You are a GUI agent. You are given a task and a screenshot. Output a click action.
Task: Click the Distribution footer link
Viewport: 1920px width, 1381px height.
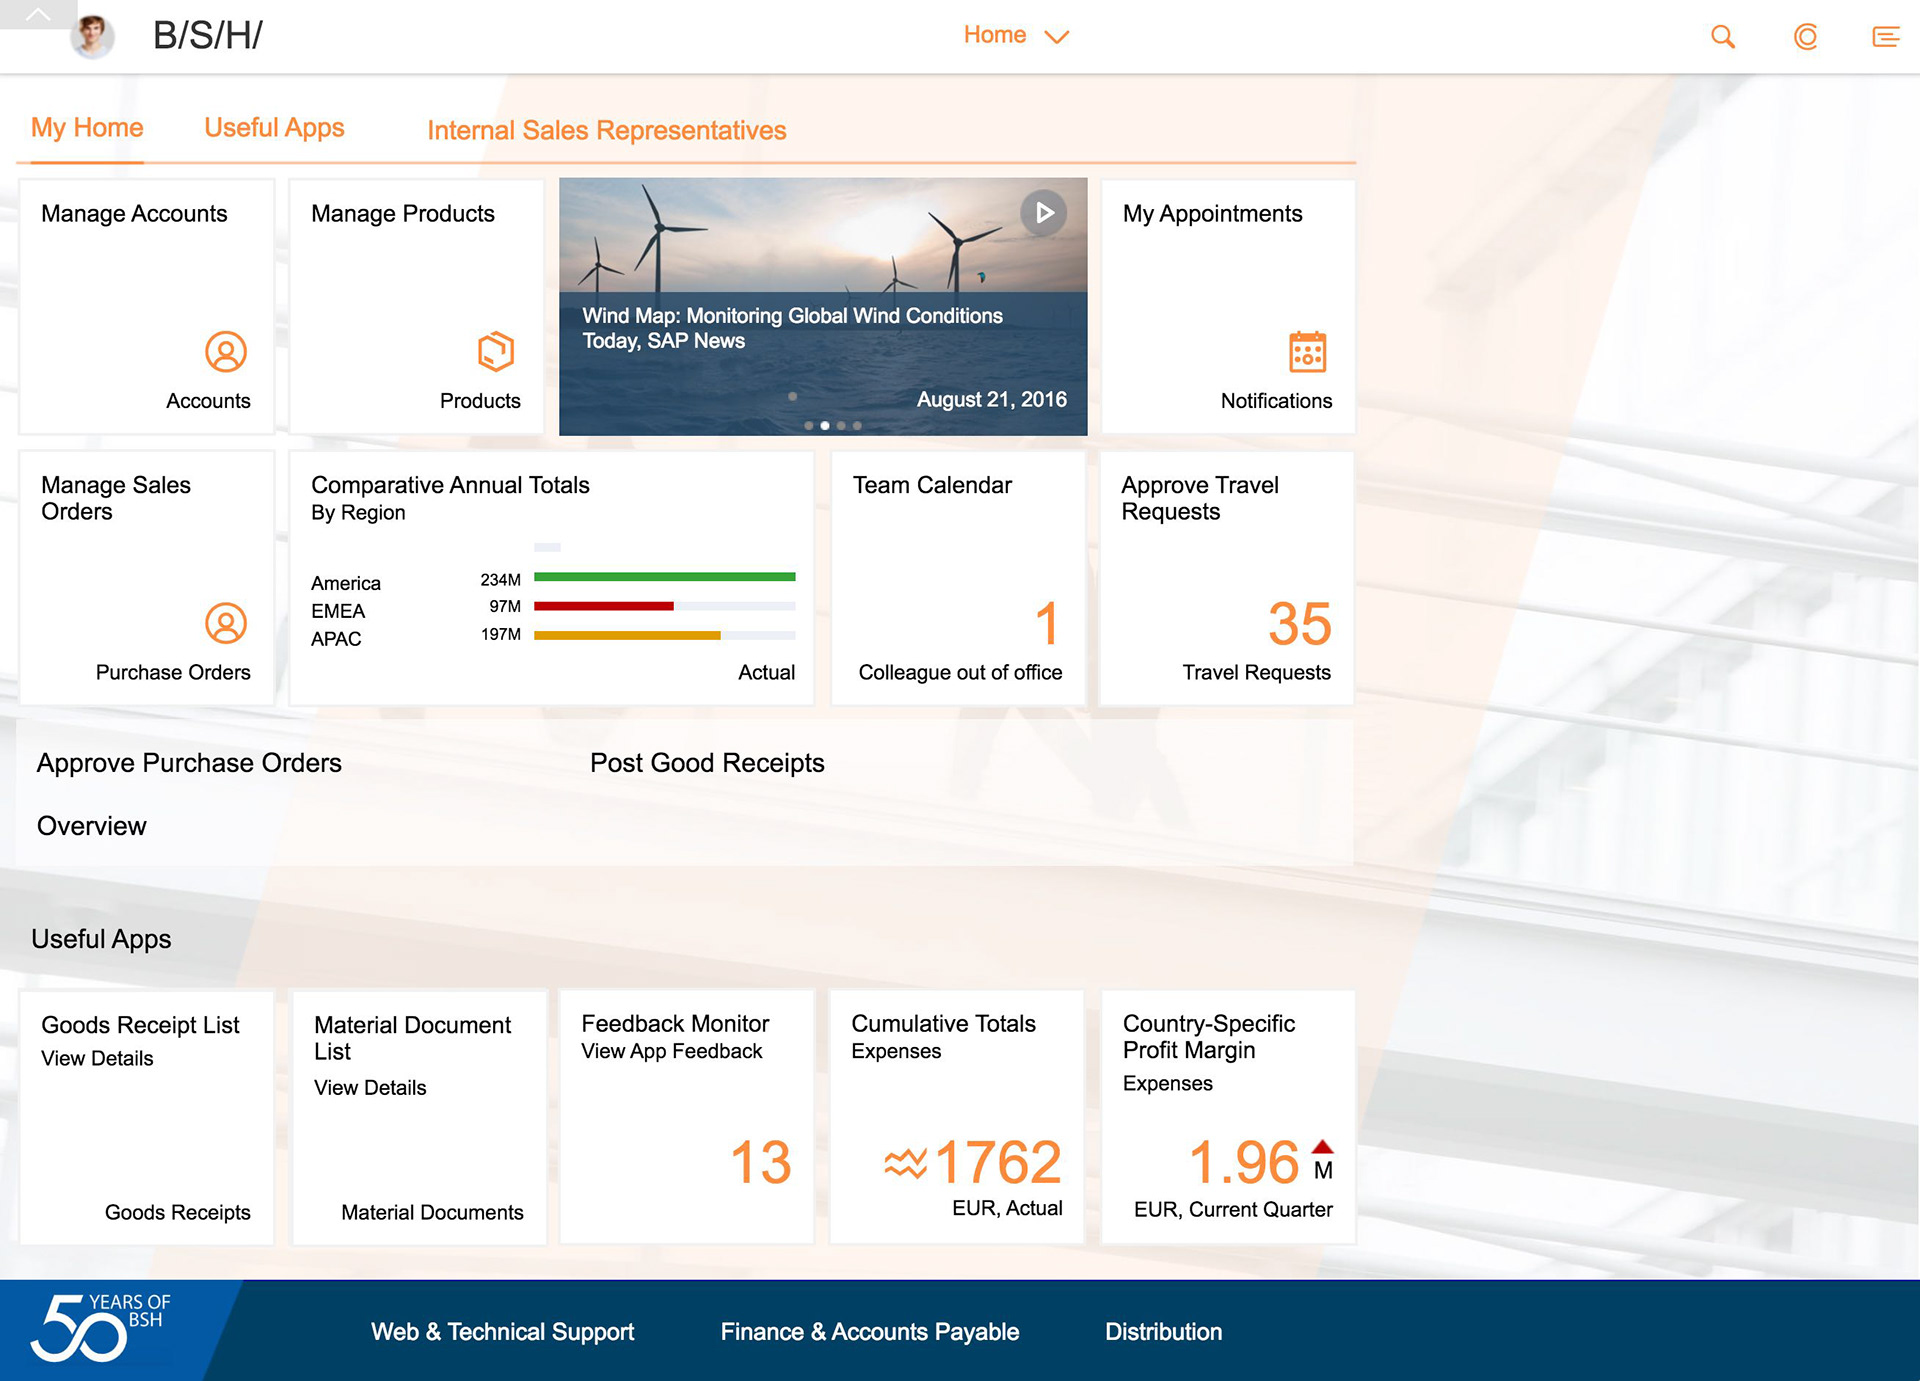1163,1332
